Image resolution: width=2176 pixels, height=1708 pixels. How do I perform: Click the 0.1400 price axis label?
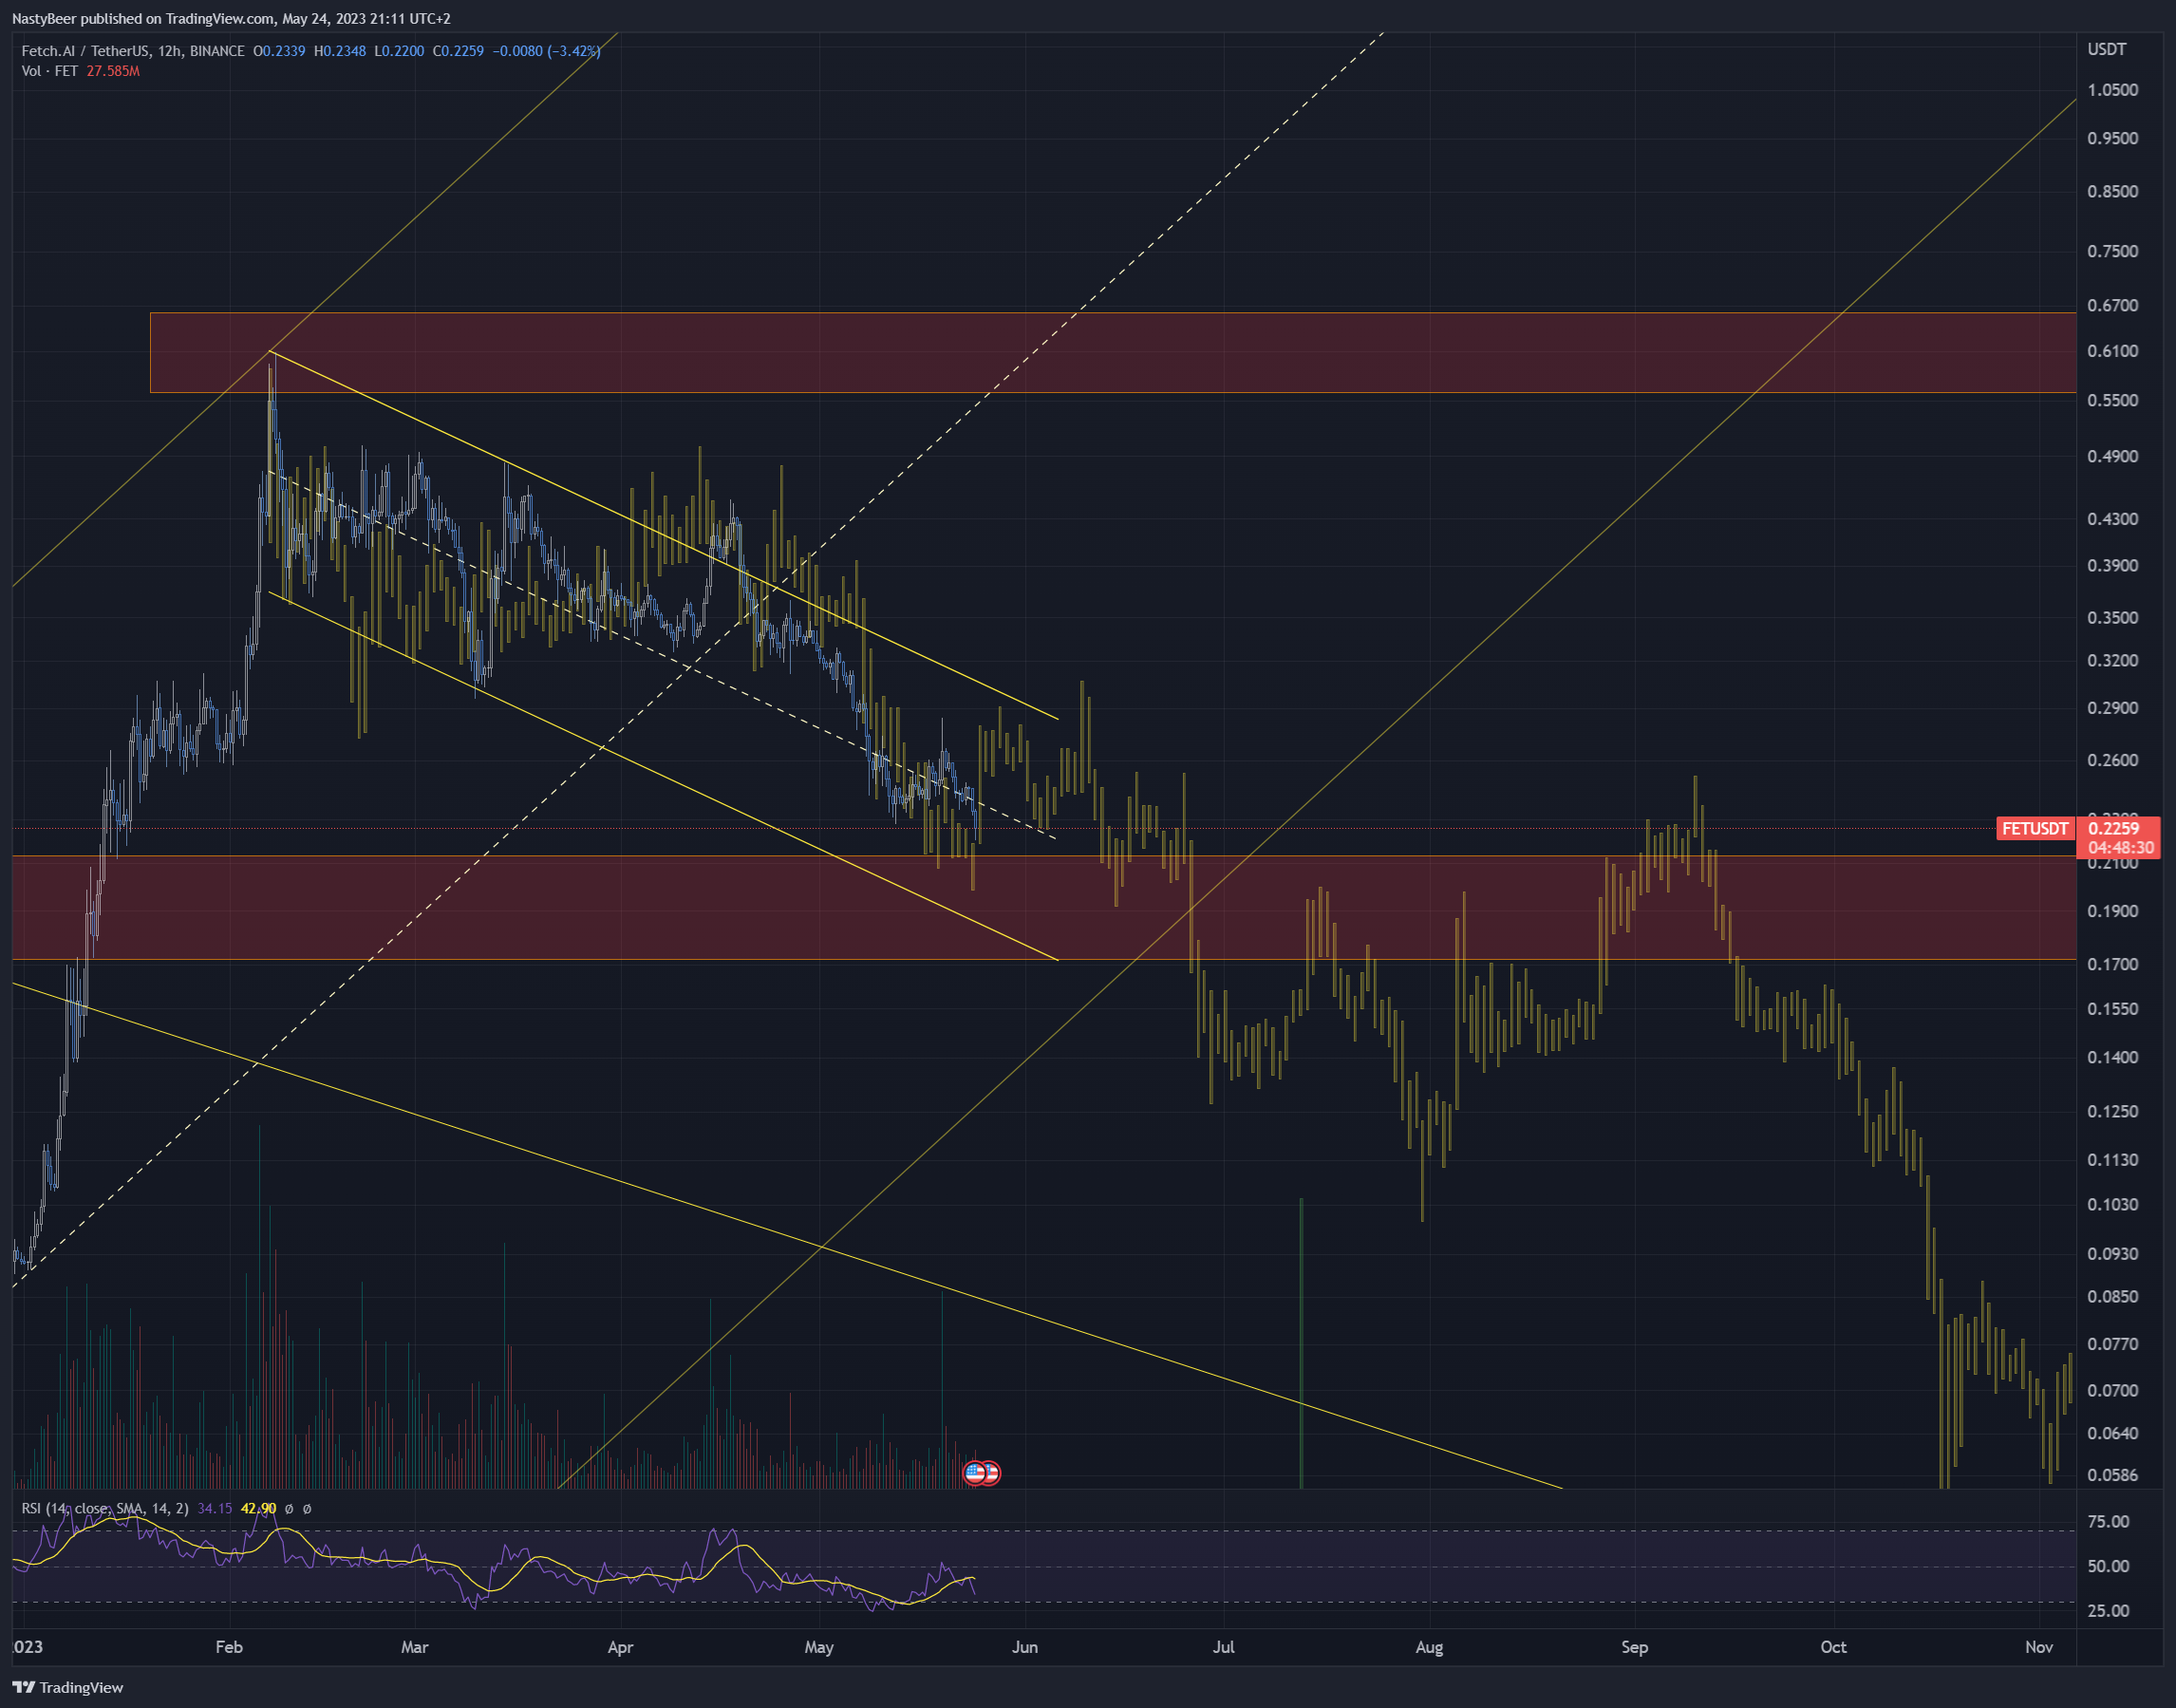pyautogui.click(x=2113, y=1057)
